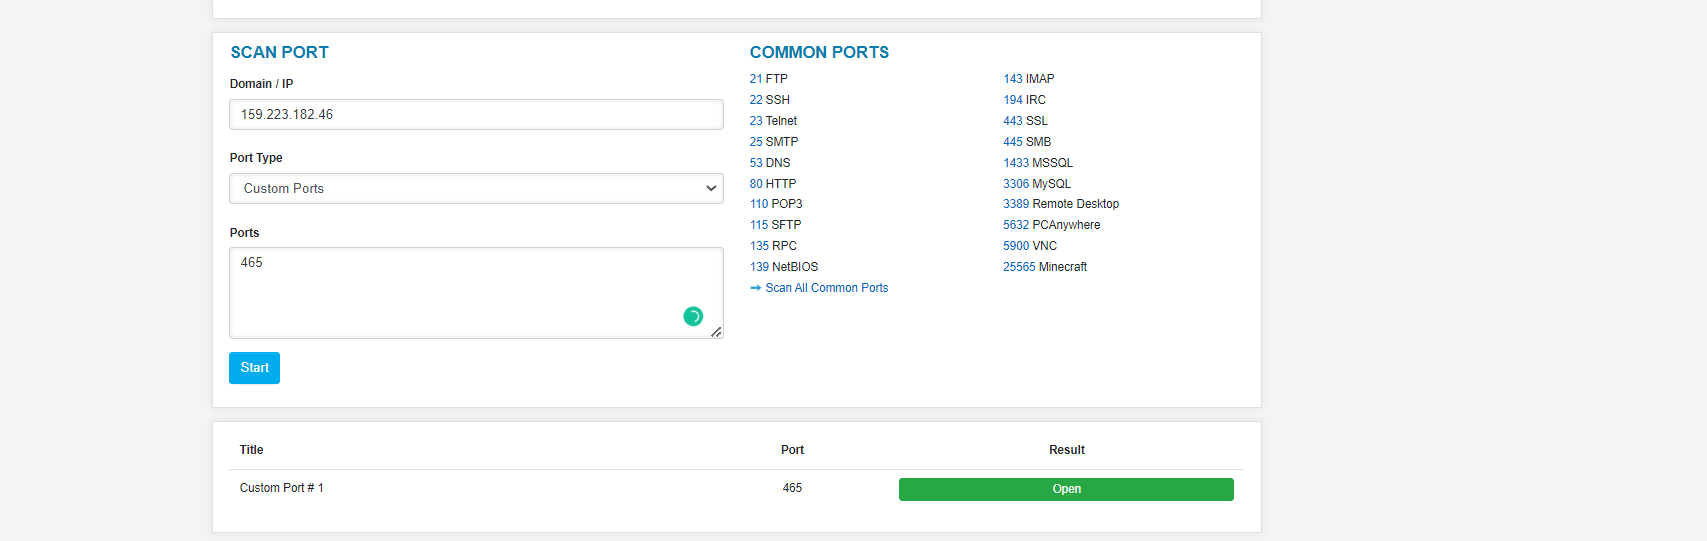Open the Port Type dropdown

tap(476, 188)
